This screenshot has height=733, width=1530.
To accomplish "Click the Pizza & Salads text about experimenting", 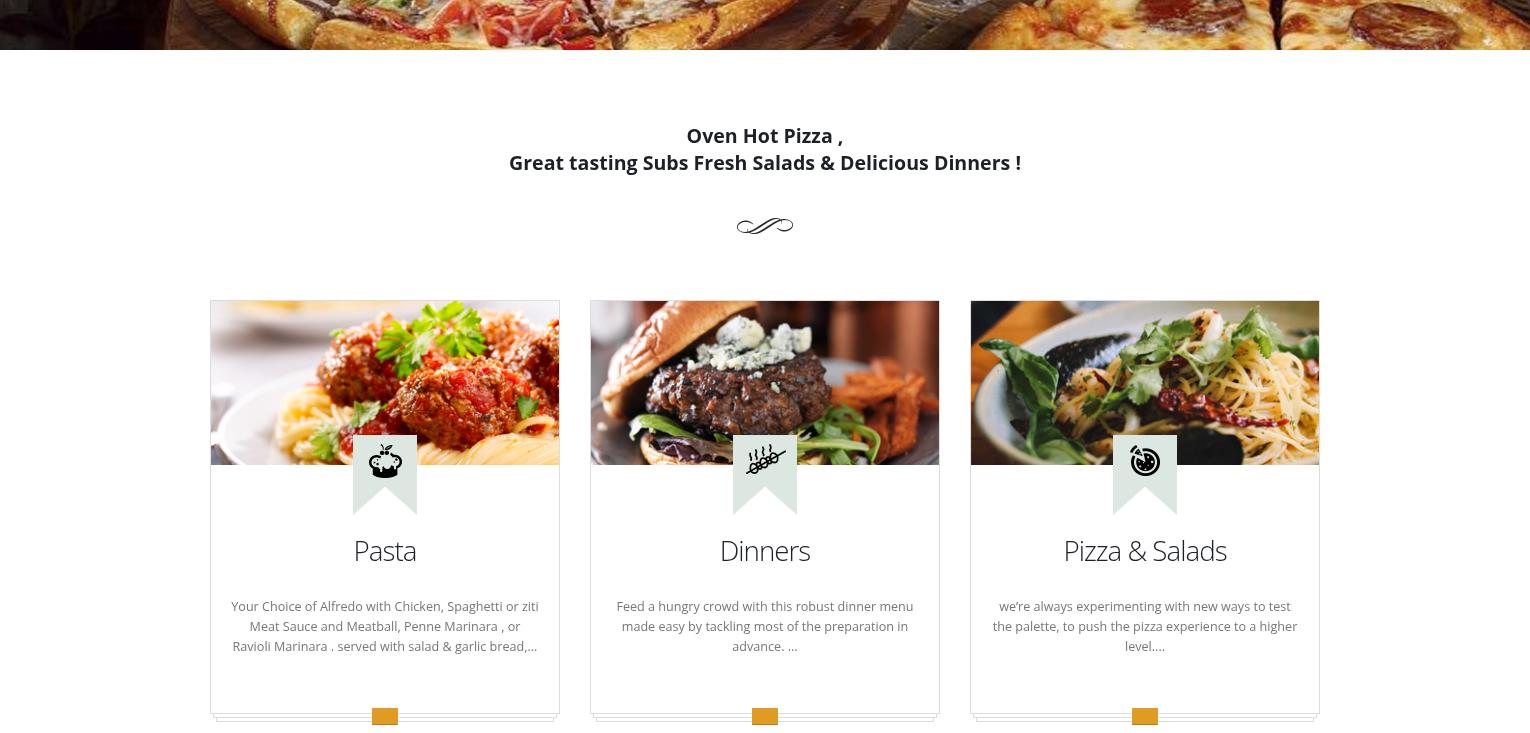I will pos(1145,626).
